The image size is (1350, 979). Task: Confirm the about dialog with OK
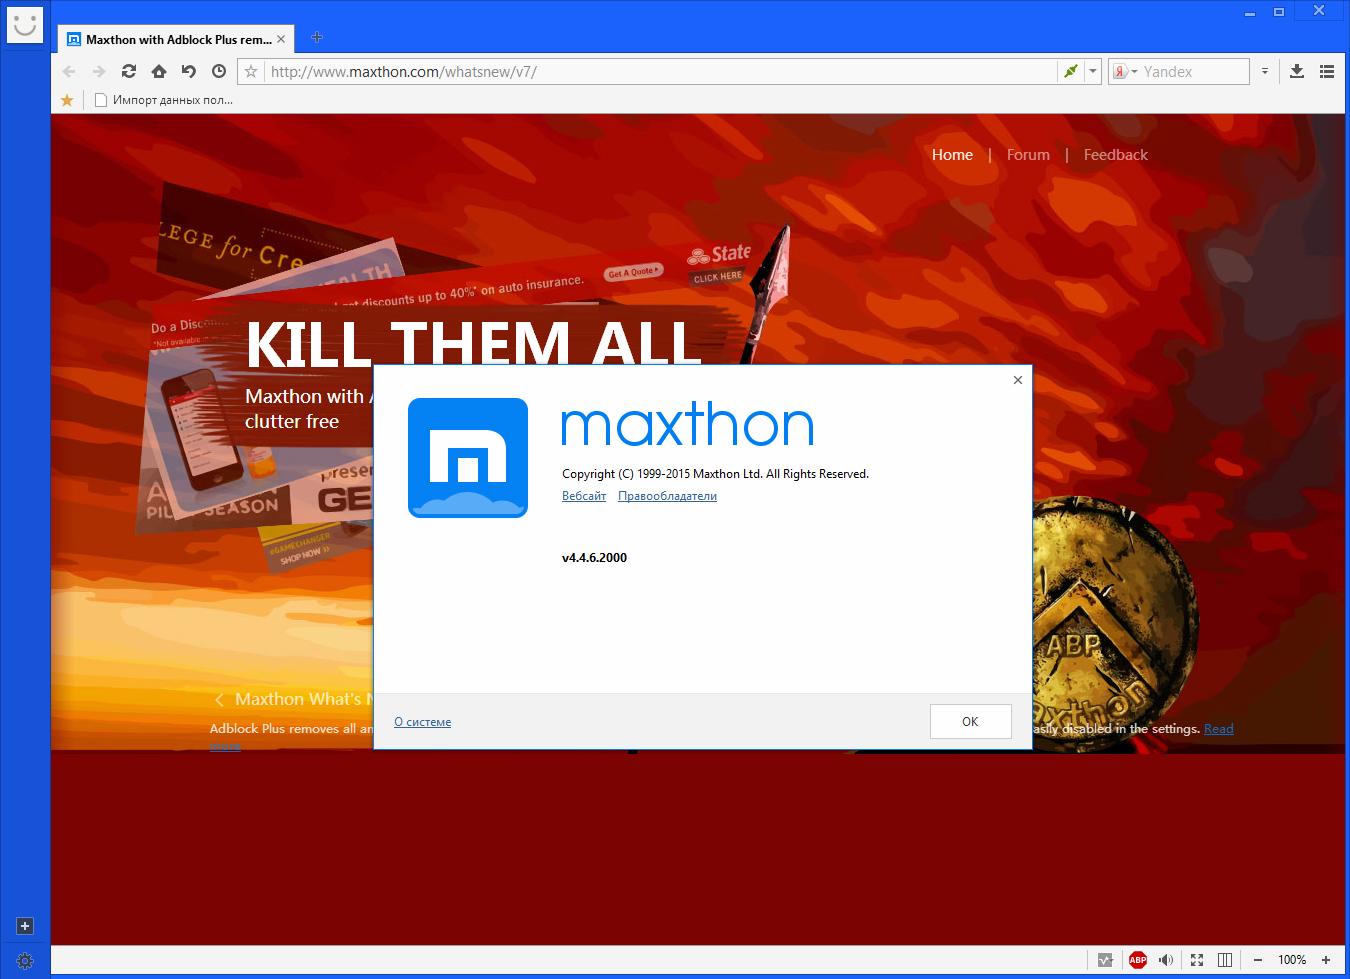970,721
